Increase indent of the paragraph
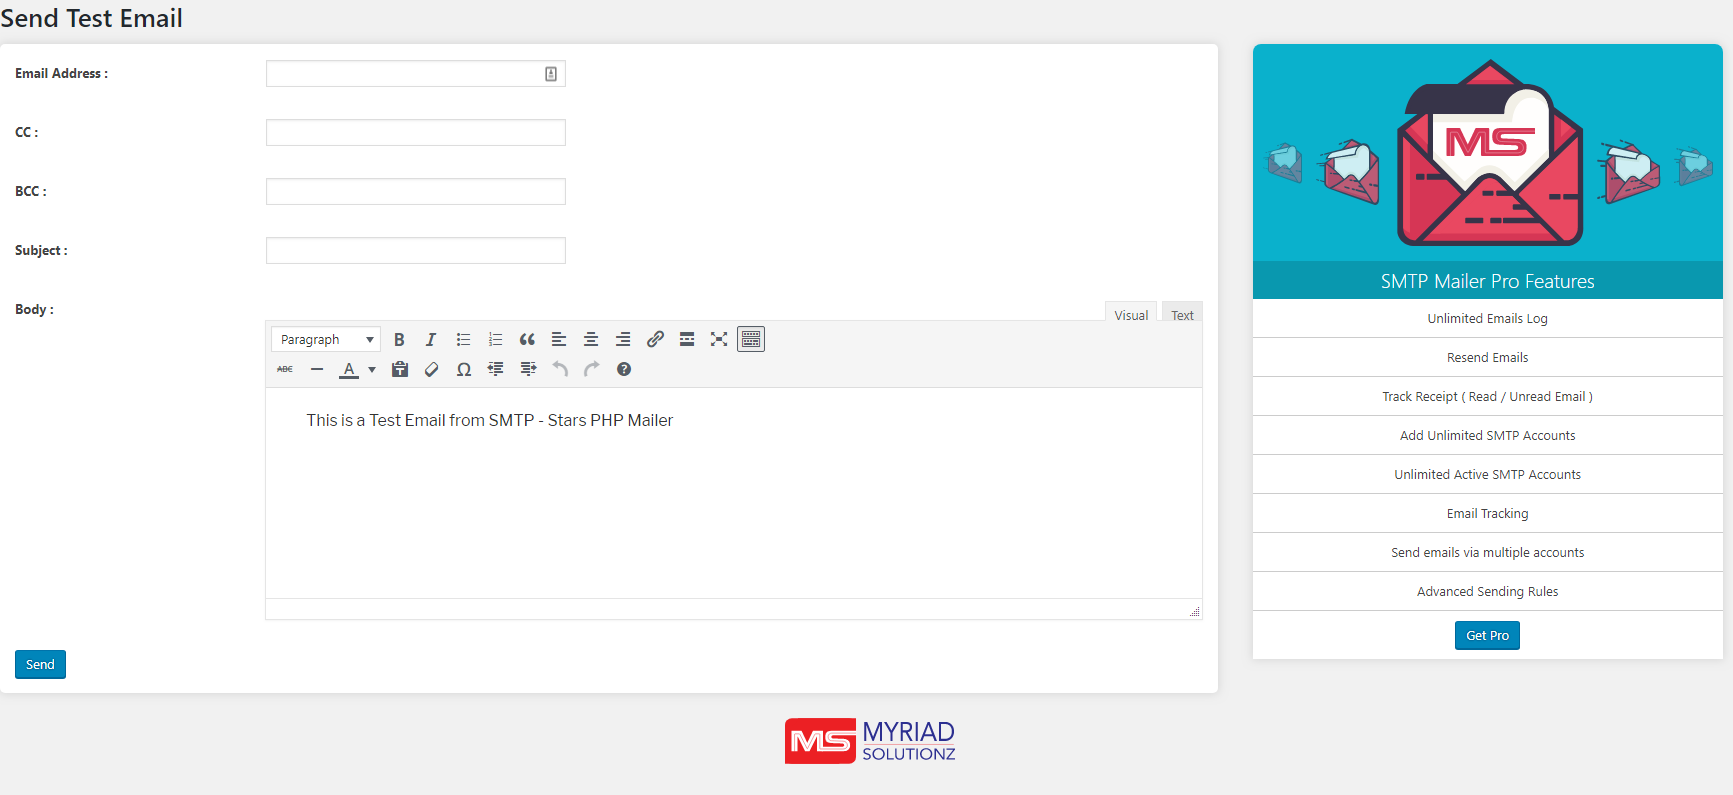Viewport: 1733px width, 795px height. 528,370
